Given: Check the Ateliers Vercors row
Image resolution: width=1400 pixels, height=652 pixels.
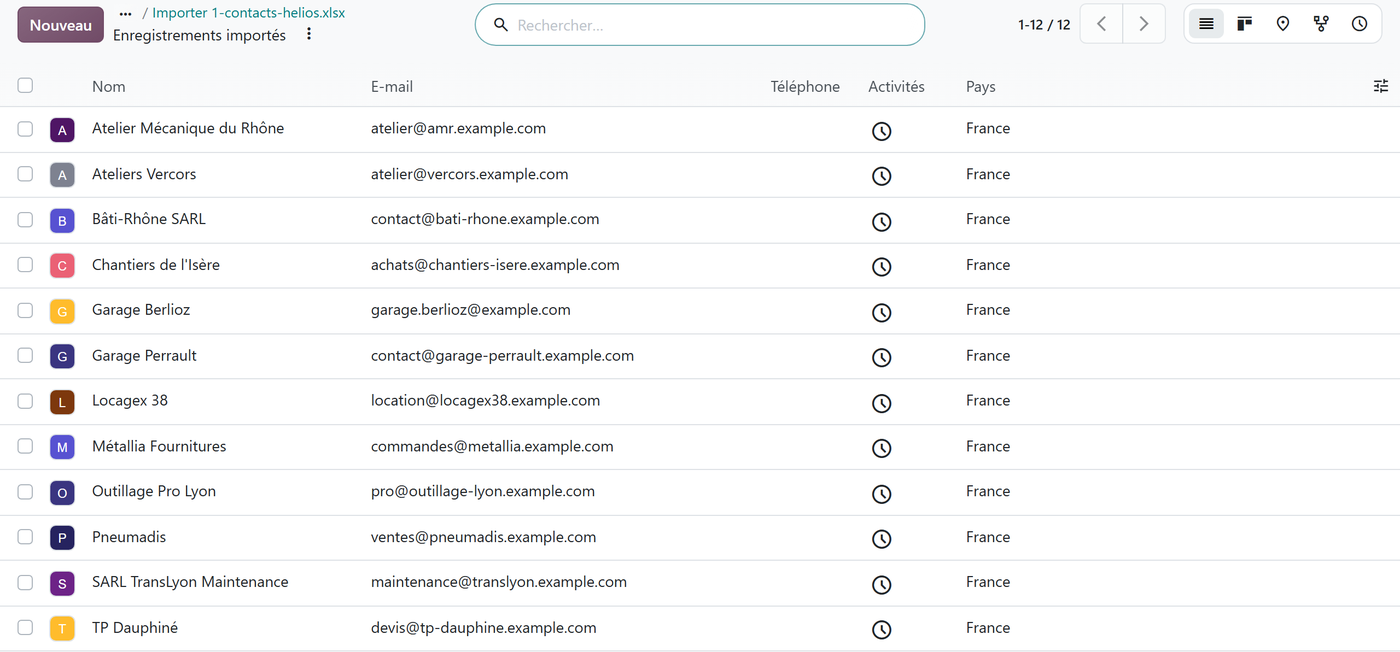Looking at the screenshot, I should click(25, 174).
